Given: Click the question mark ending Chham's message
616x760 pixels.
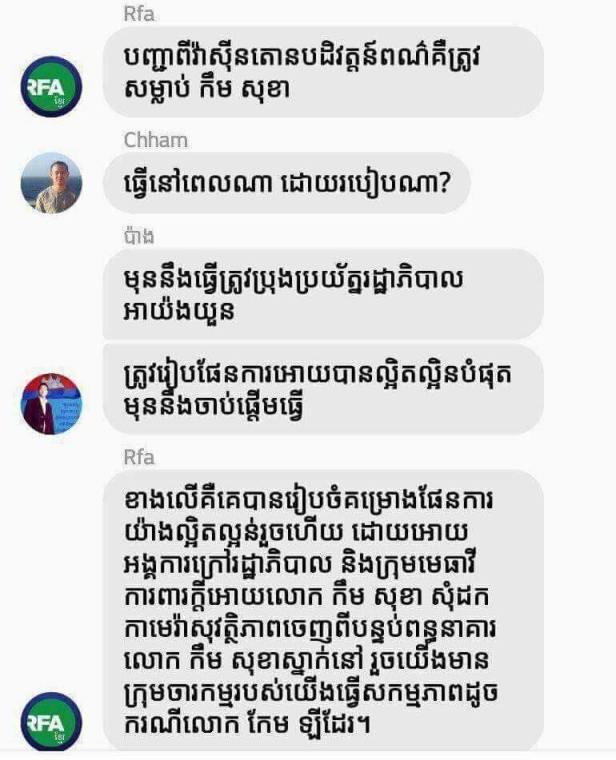Looking at the screenshot, I should 443,183.
